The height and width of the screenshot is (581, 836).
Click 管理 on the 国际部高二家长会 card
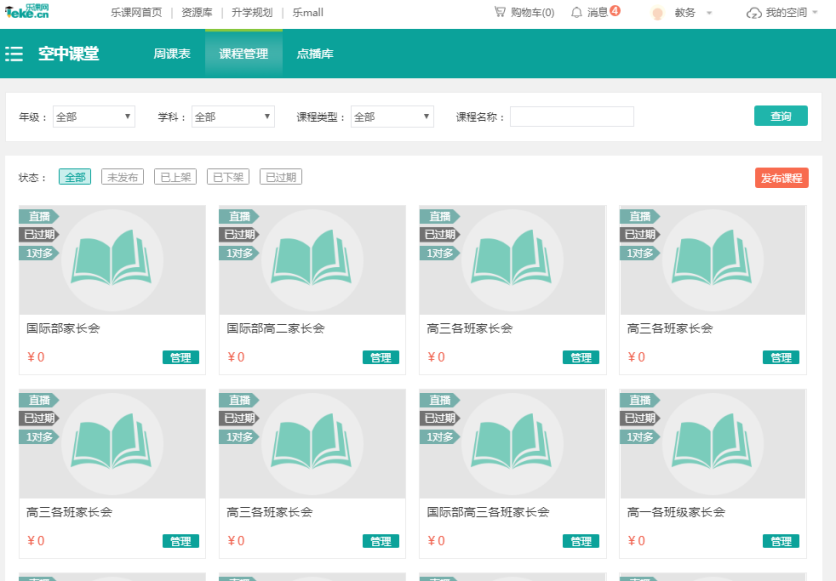(381, 357)
